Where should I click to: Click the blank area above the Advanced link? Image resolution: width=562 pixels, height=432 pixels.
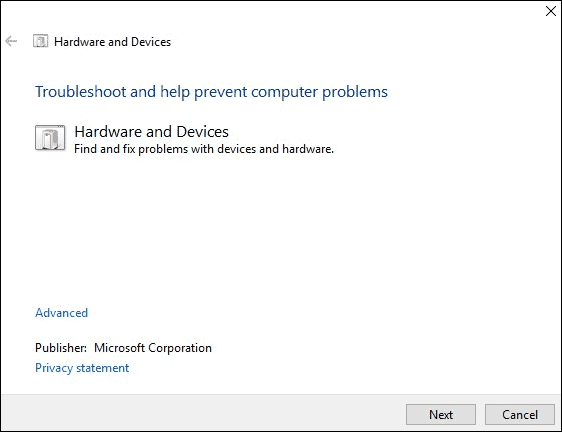tap(280, 233)
